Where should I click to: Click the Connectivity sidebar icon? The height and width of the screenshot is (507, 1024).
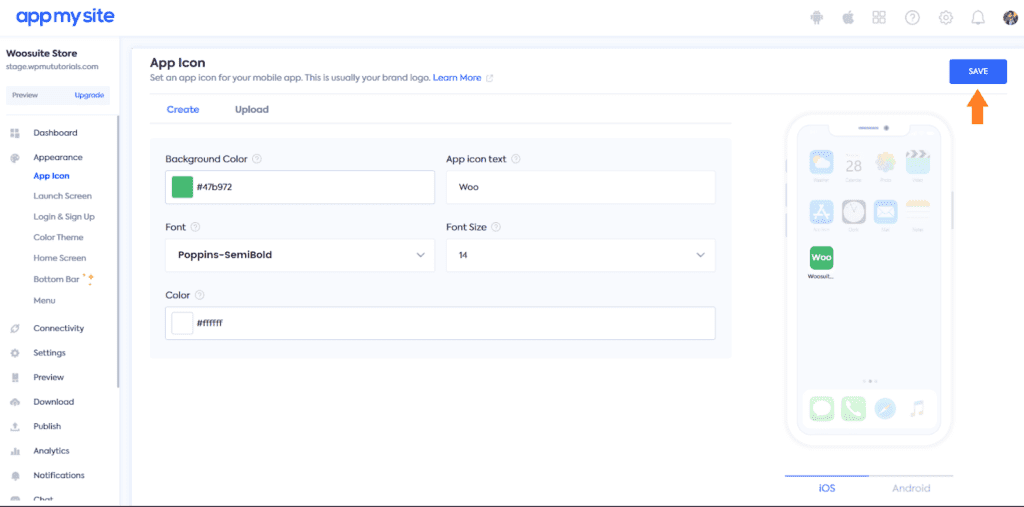pos(15,329)
